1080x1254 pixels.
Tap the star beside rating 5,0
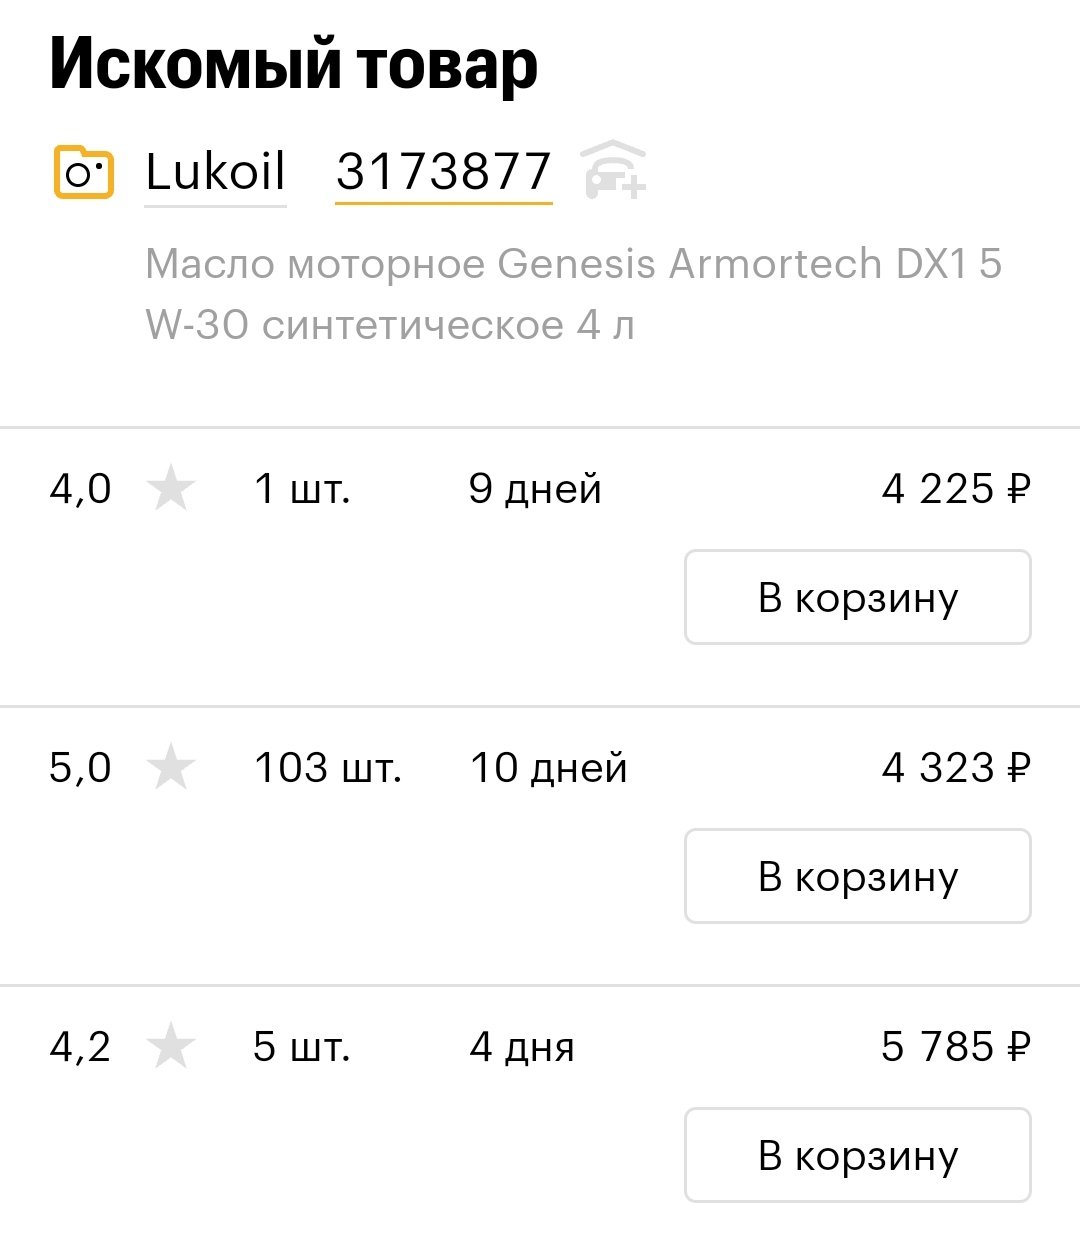tap(170, 768)
